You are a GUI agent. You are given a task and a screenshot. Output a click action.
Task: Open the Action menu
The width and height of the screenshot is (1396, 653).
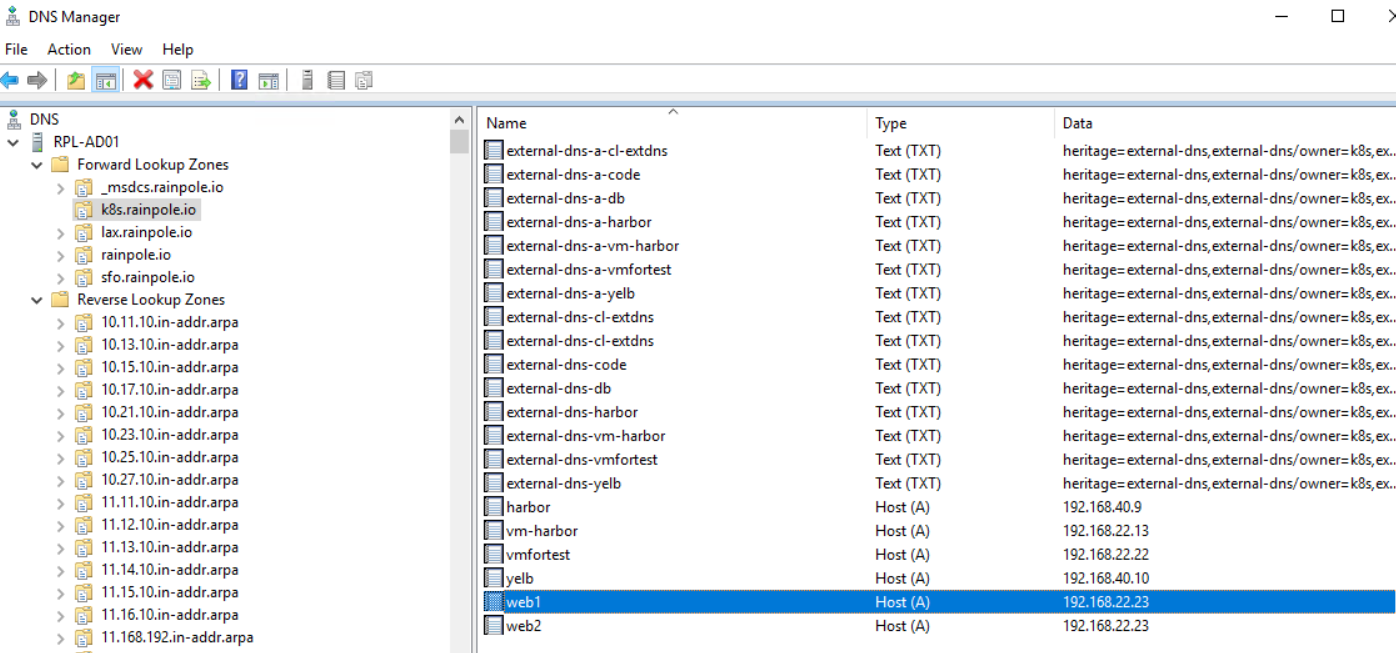point(69,49)
